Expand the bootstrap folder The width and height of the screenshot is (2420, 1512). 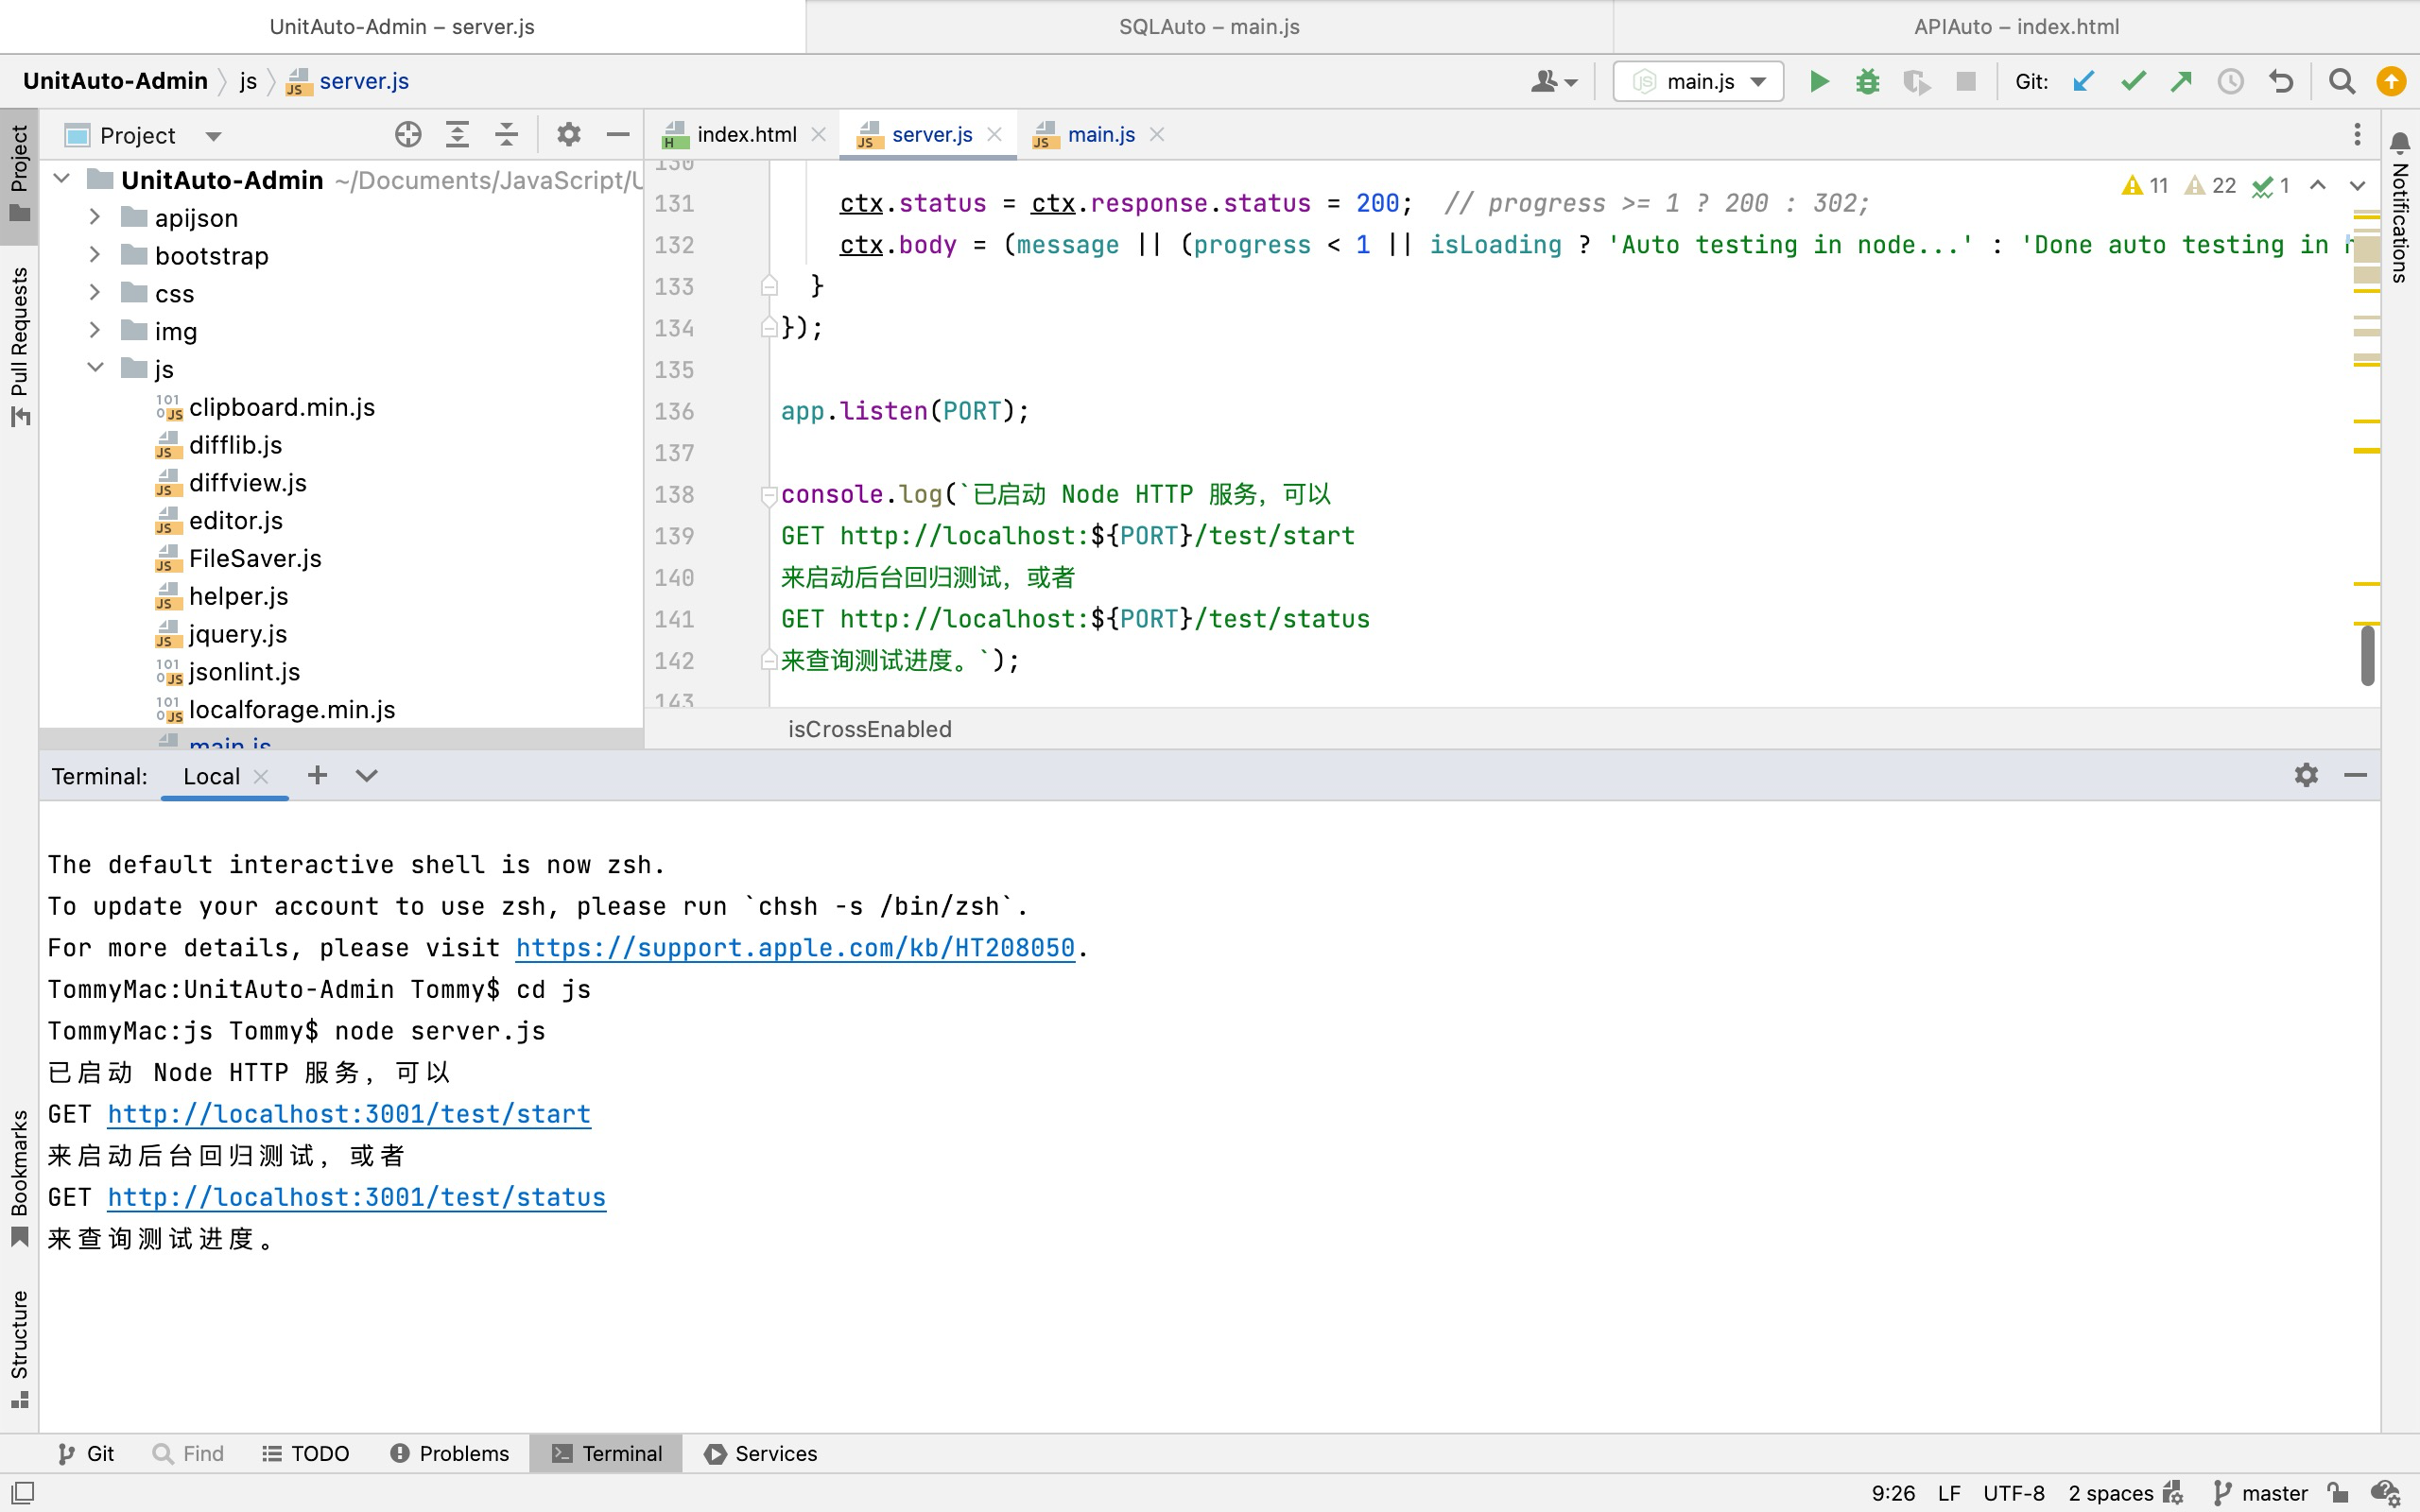(94, 255)
